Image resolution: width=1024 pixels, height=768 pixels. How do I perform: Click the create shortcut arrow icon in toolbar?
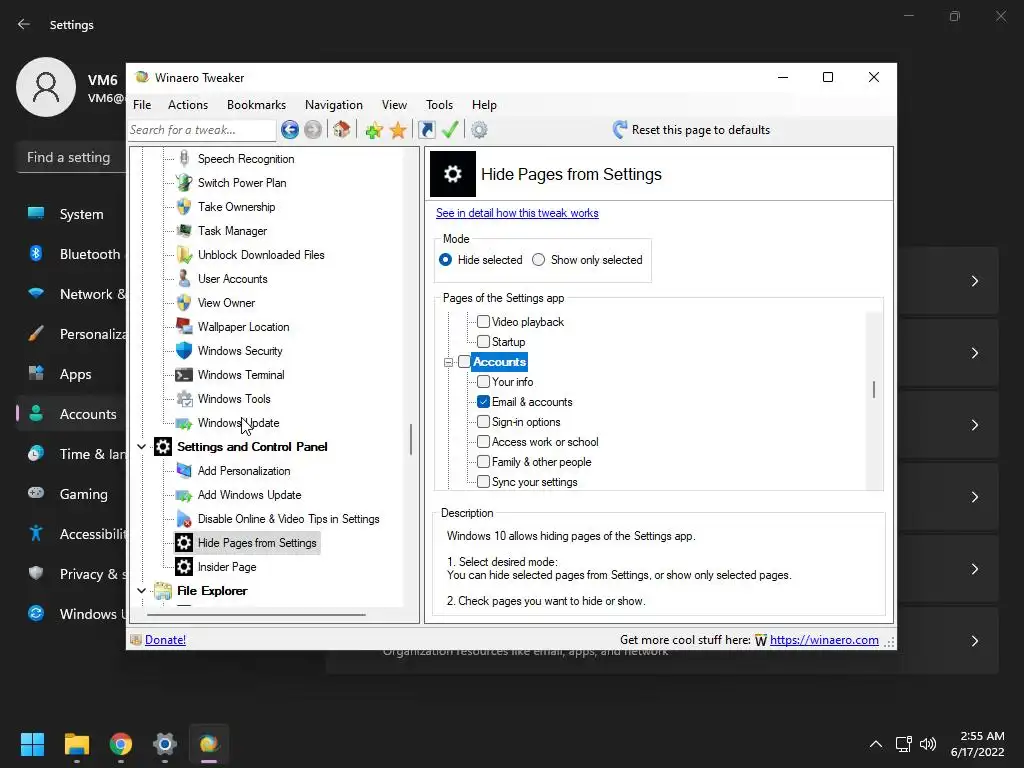[427, 130]
